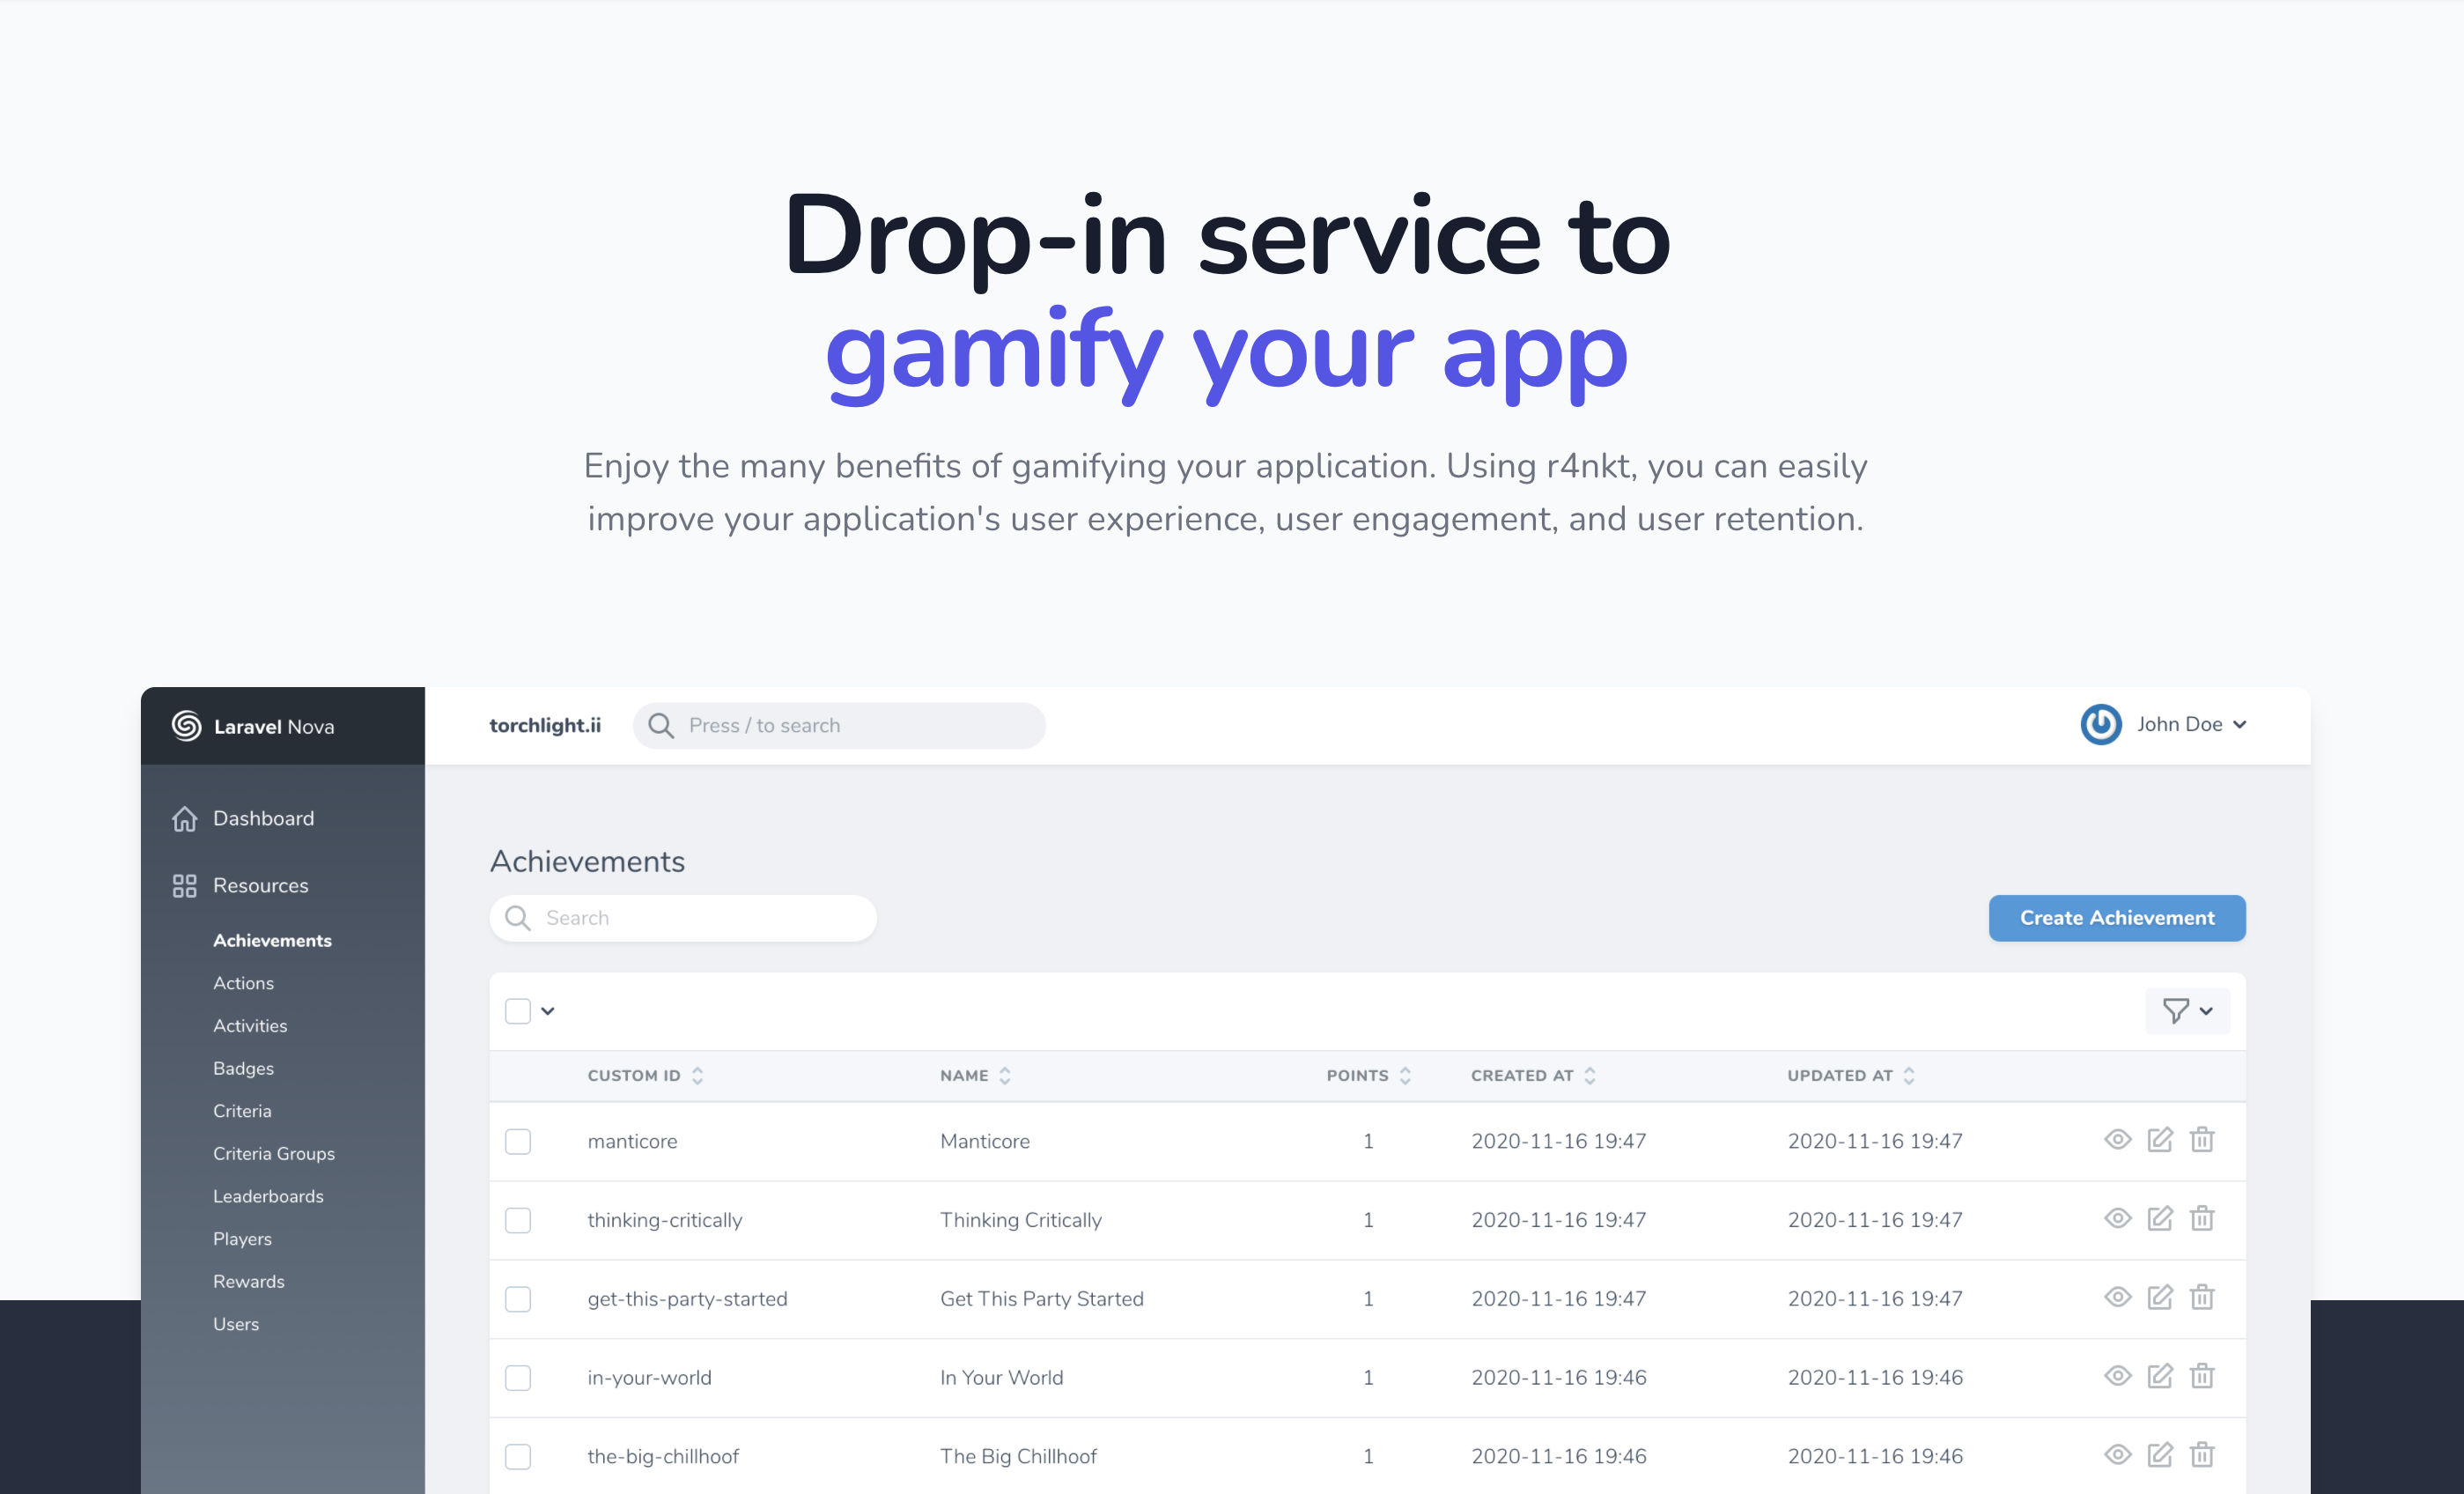The height and width of the screenshot is (1494, 2464).
Task: Edit the Thinking Critically achievement
Action: click(x=2160, y=1219)
